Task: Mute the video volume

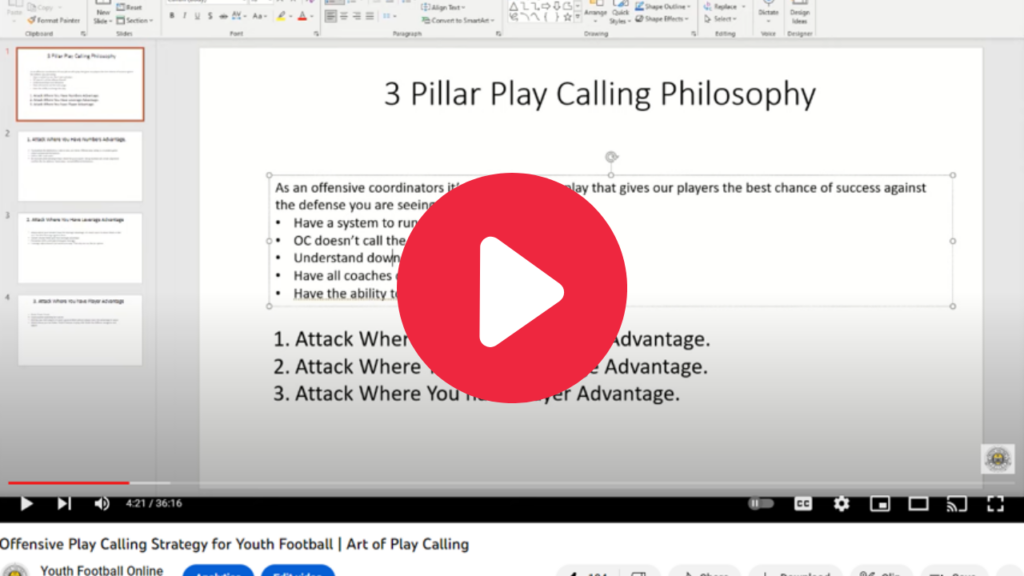Action: [x=101, y=504]
